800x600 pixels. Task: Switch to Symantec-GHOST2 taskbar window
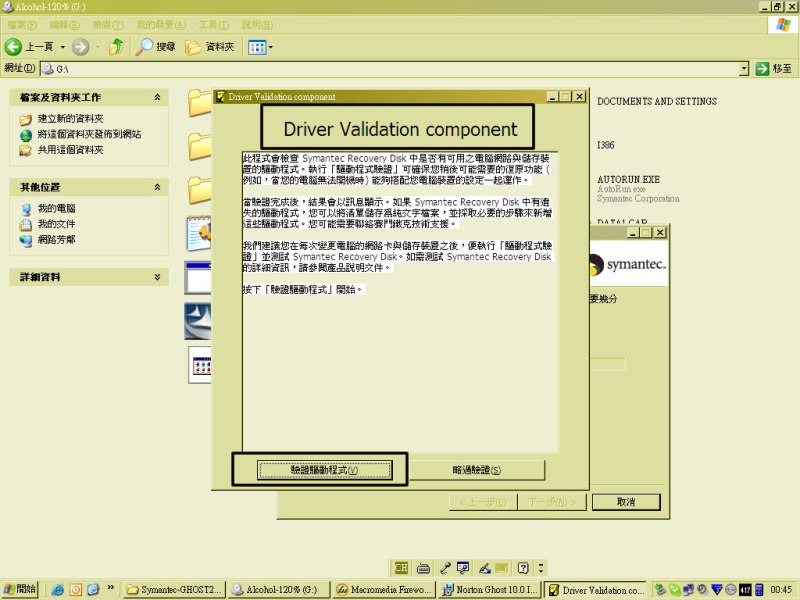click(174, 590)
